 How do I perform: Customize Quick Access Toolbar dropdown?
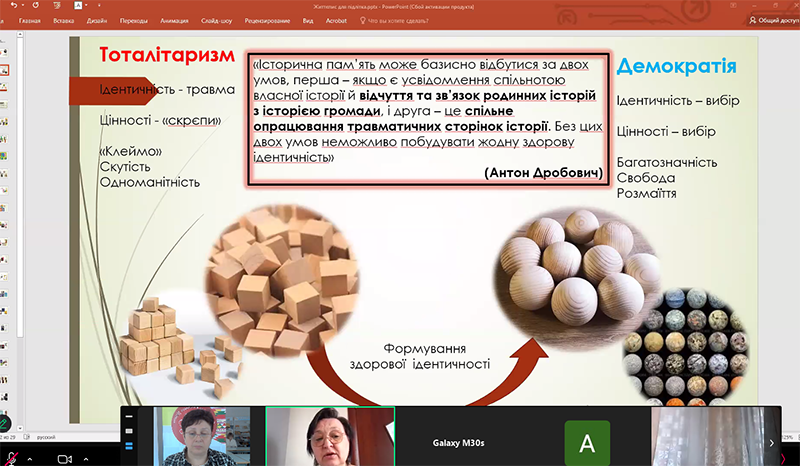99,6
